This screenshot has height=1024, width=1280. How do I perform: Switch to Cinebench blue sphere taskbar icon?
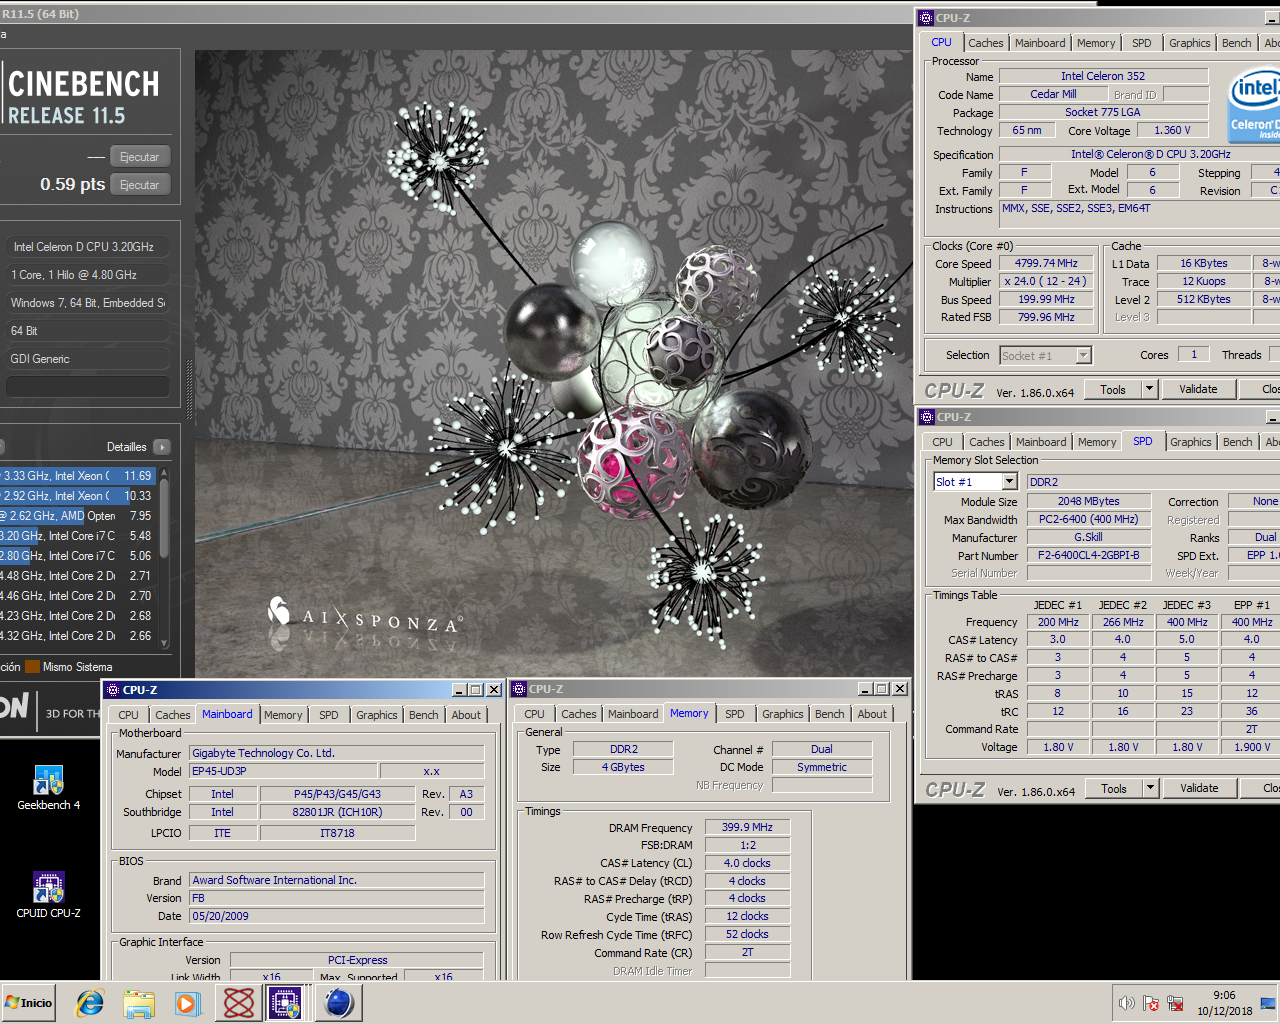coord(338,1003)
